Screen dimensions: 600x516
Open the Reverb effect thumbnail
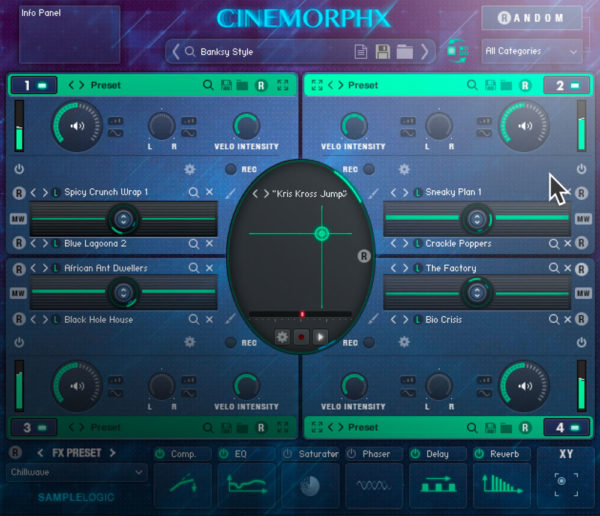[502, 485]
